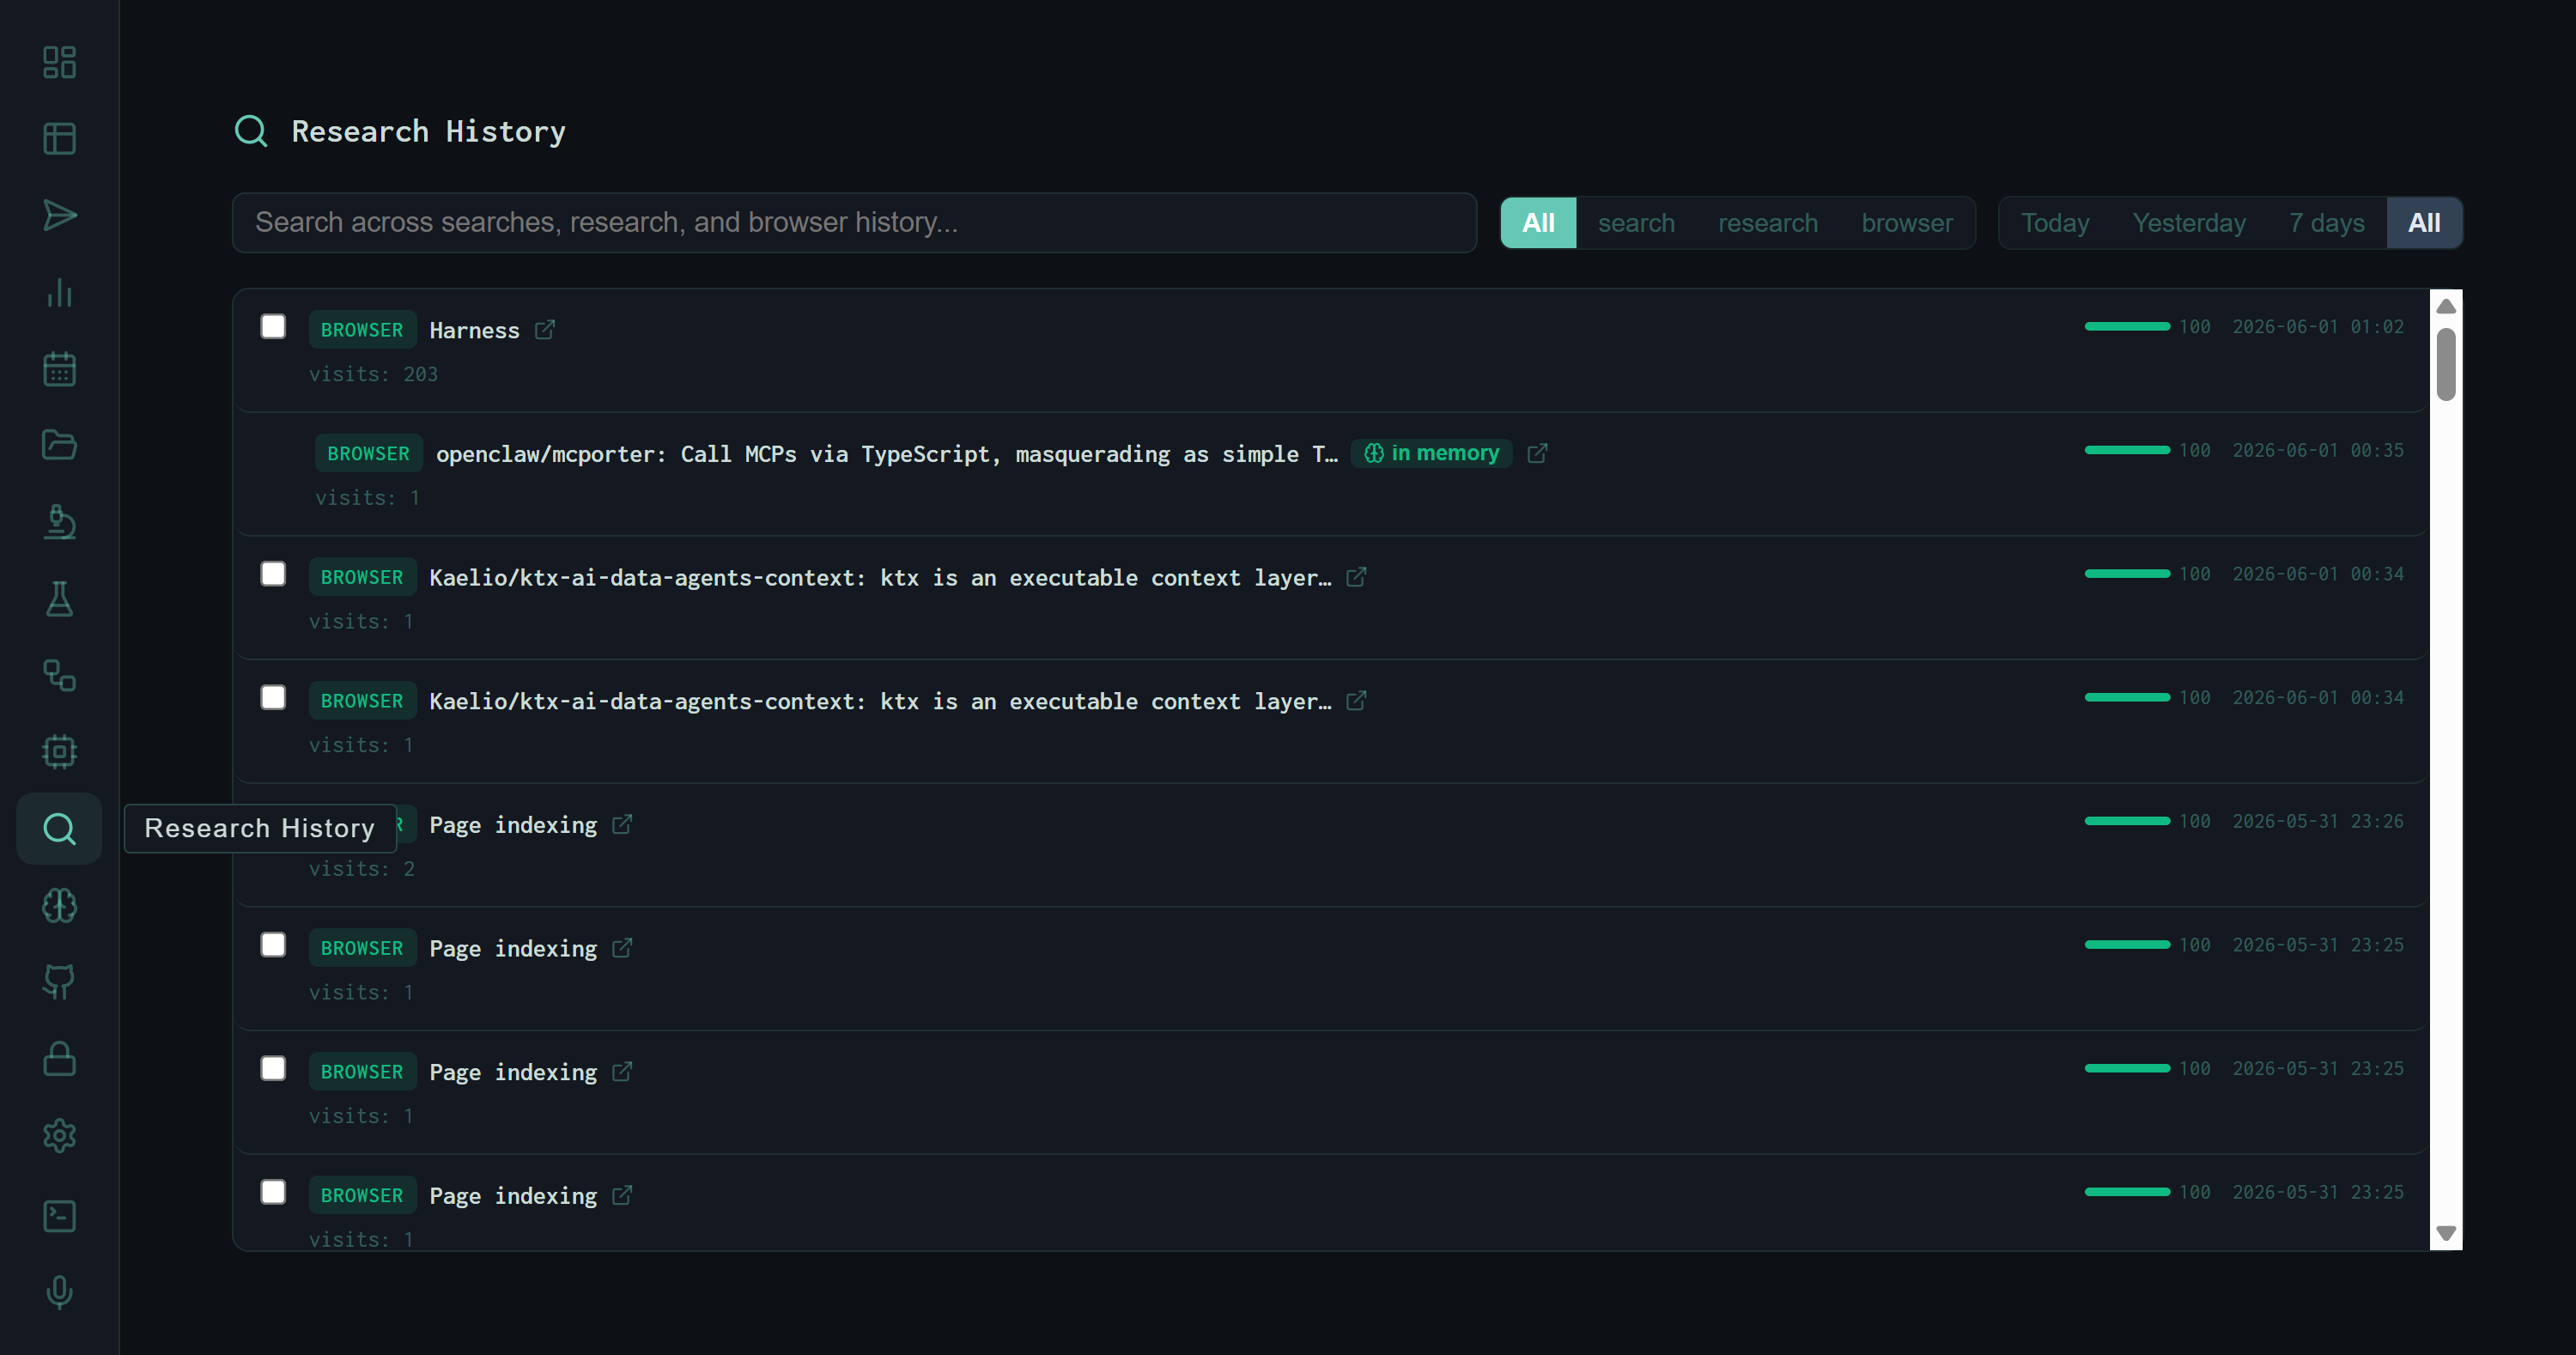Click score bar on 2026-05-31 23:26 row

pos(2127,822)
